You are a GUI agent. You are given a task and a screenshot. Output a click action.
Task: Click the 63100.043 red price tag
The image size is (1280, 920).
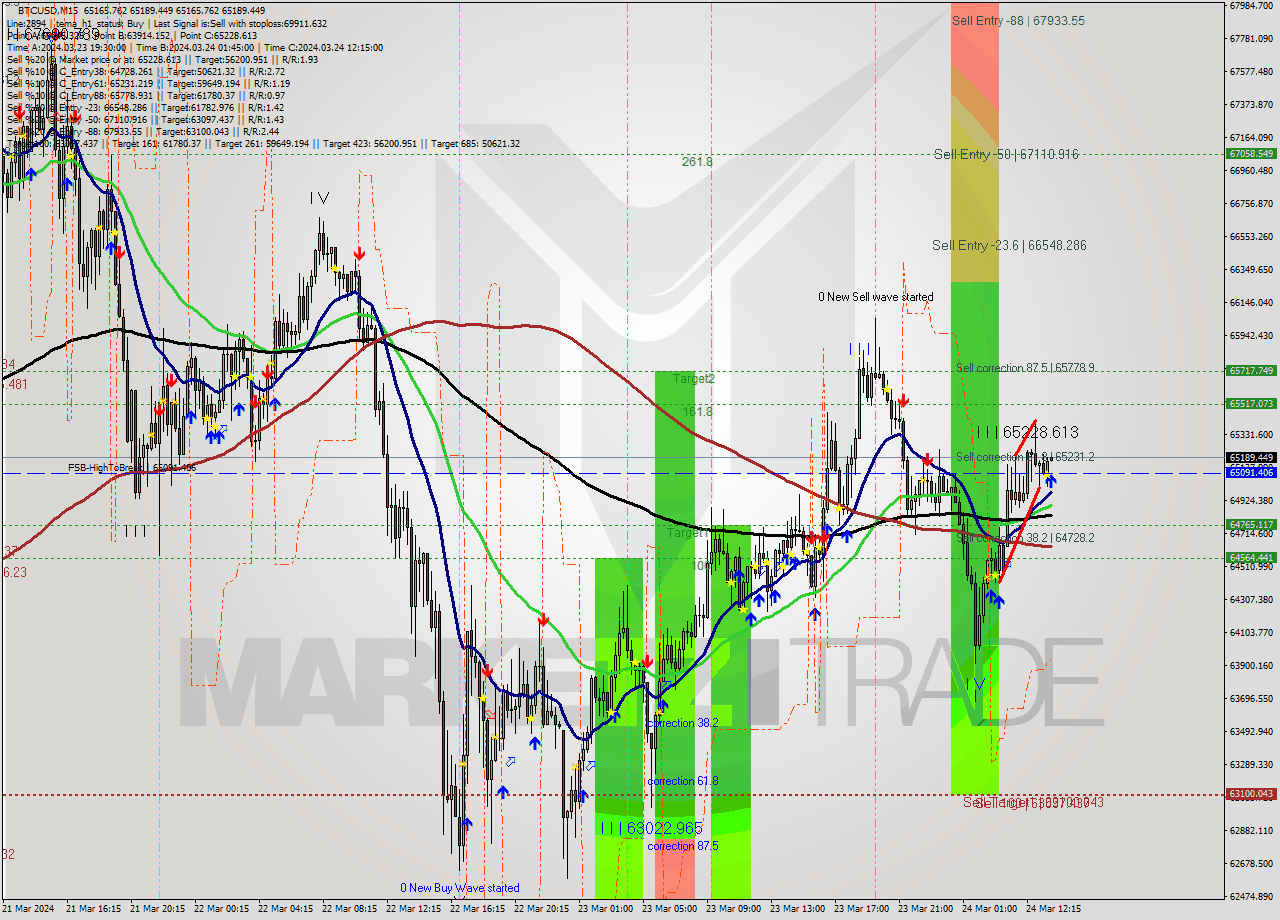click(1250, 794)
